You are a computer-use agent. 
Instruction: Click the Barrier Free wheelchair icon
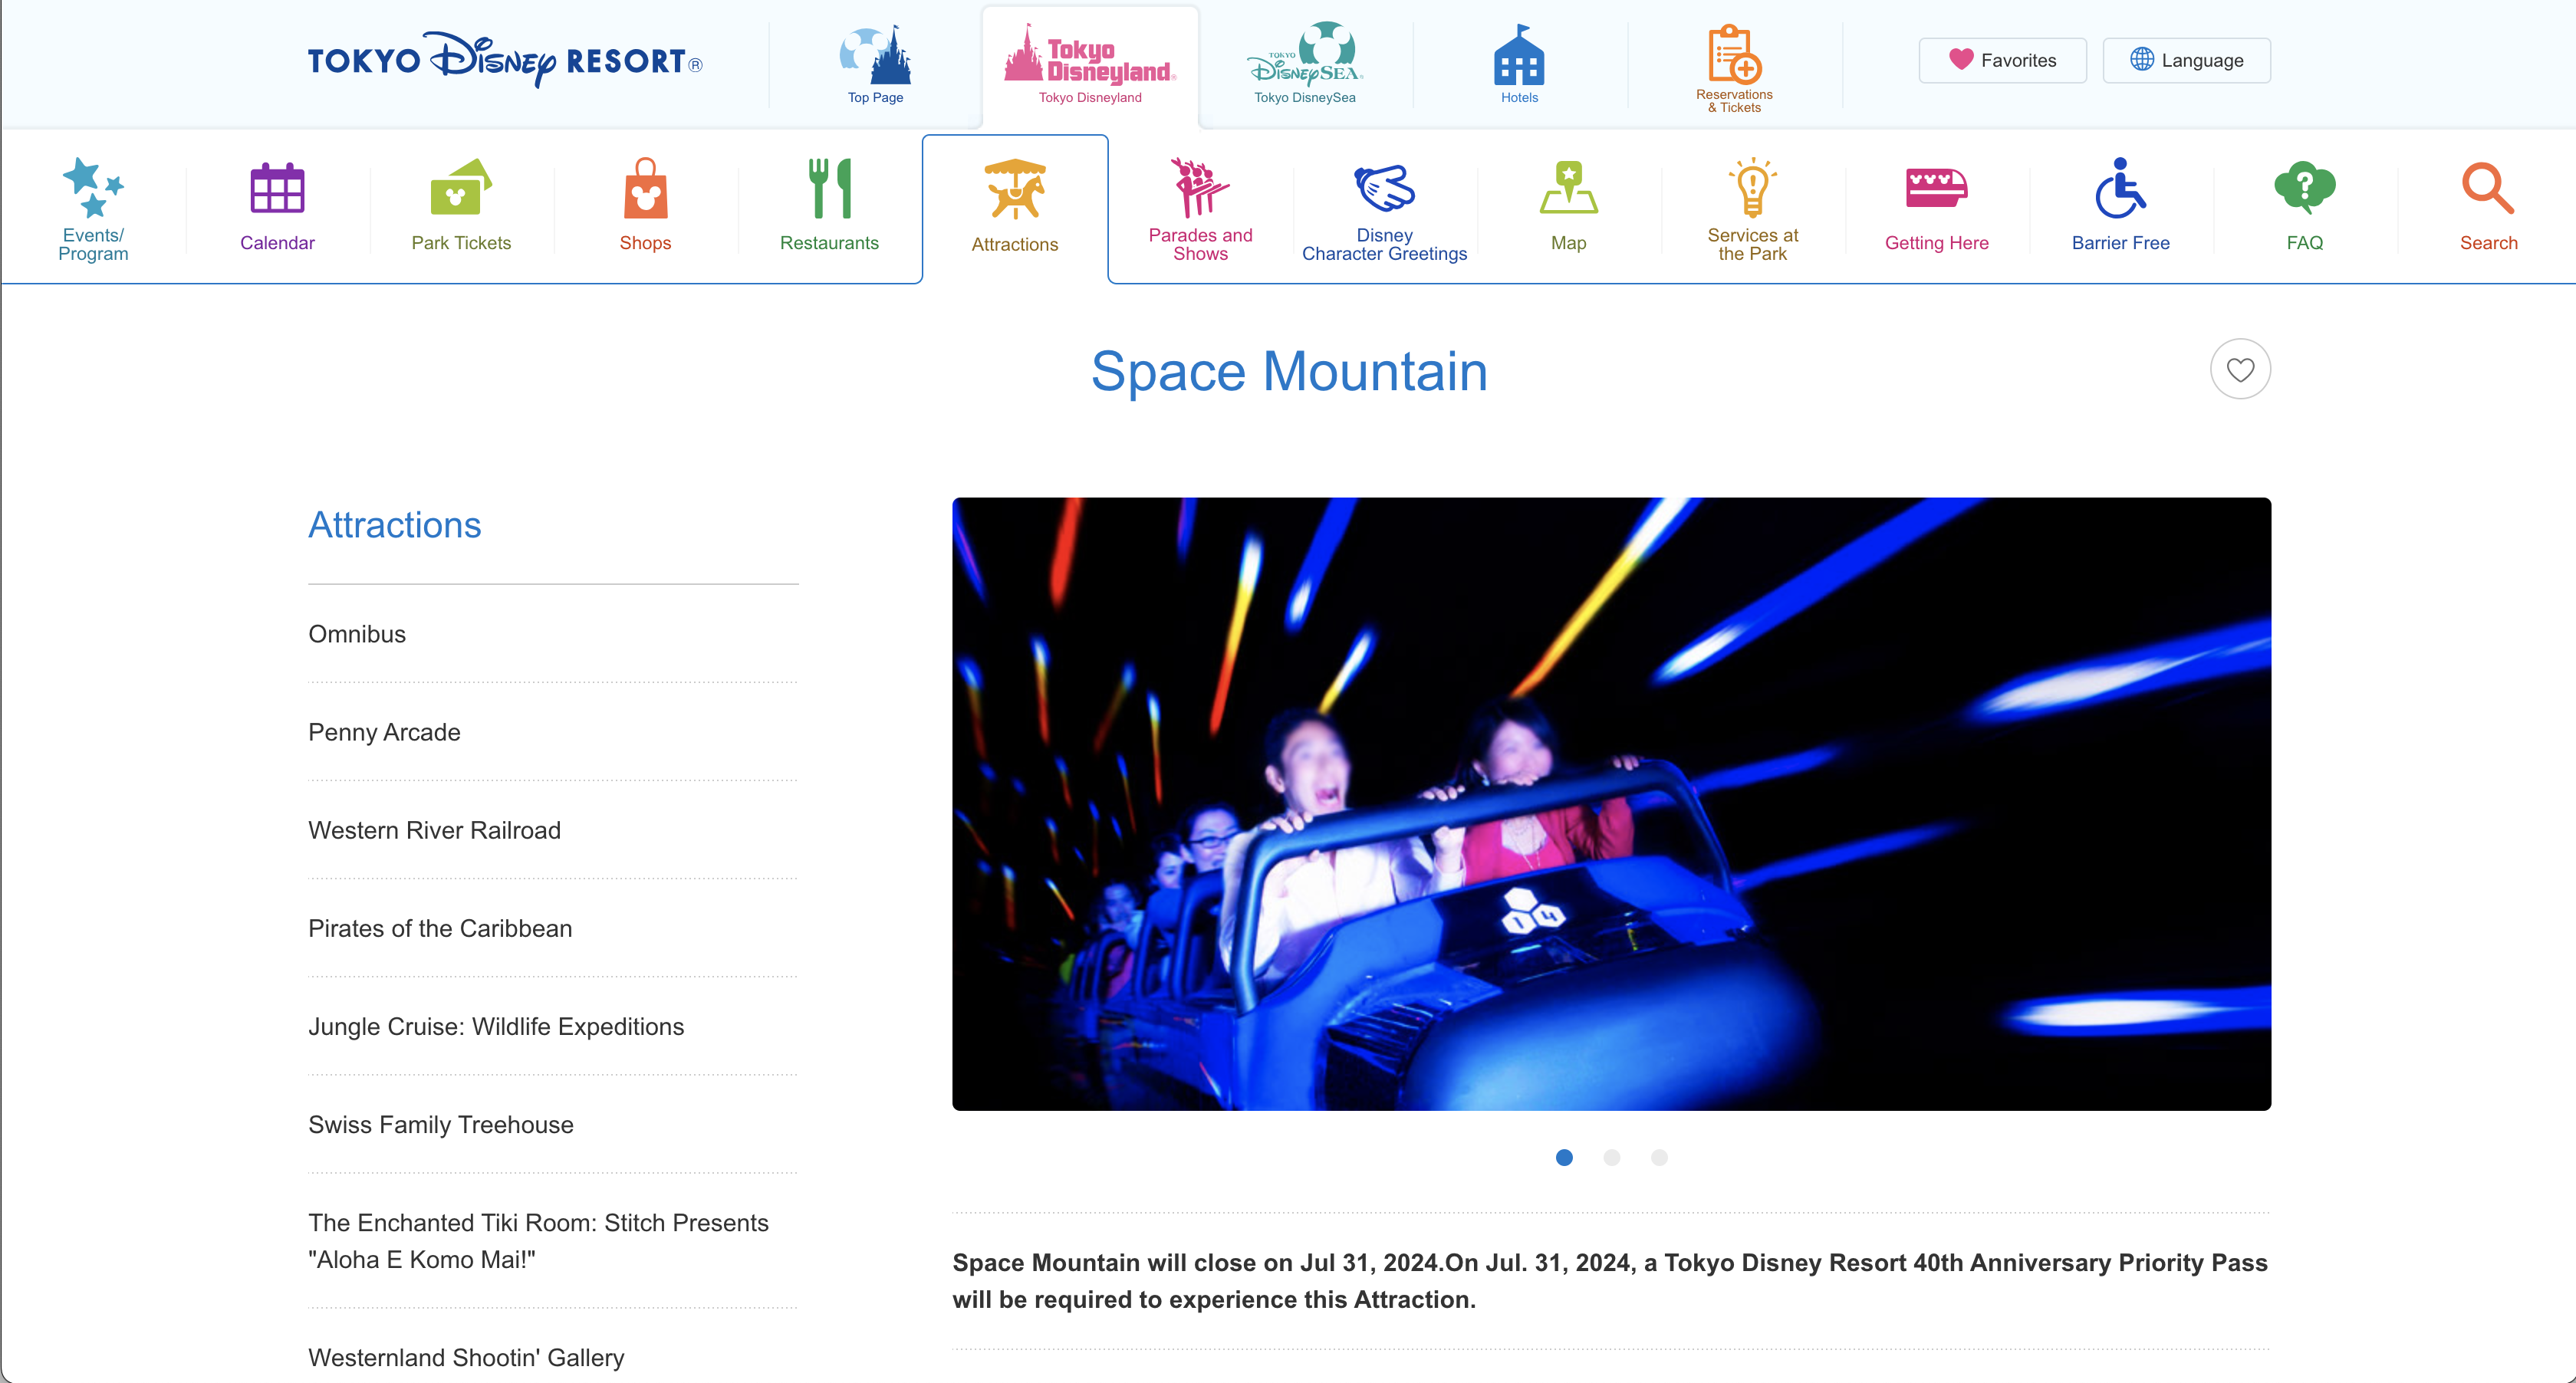click(2120, 188)
